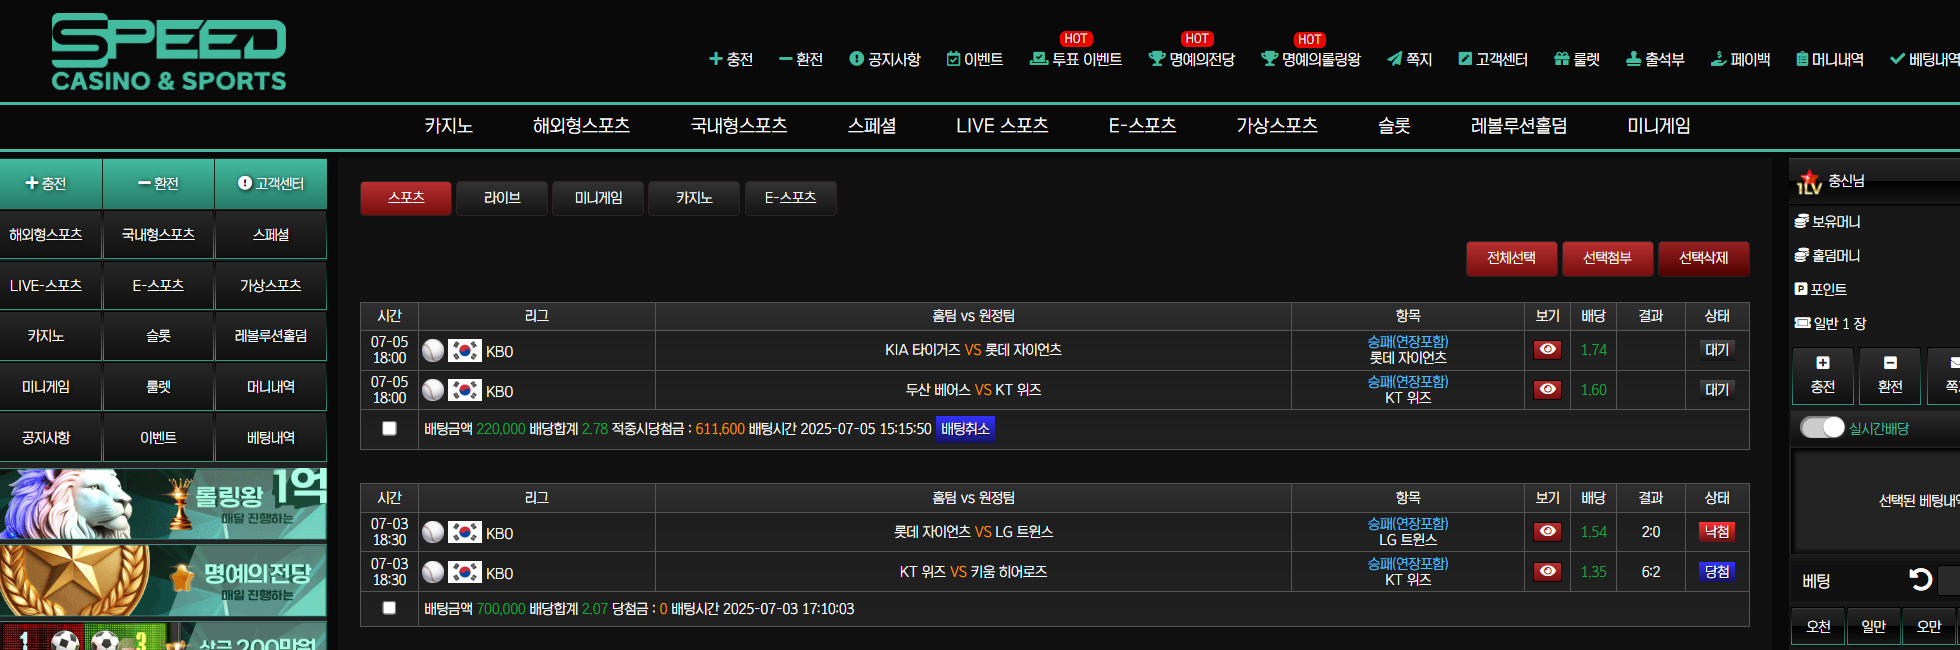Check the 220,000 bet slip checkbox

pyautogui.click(x=389, y=428)
